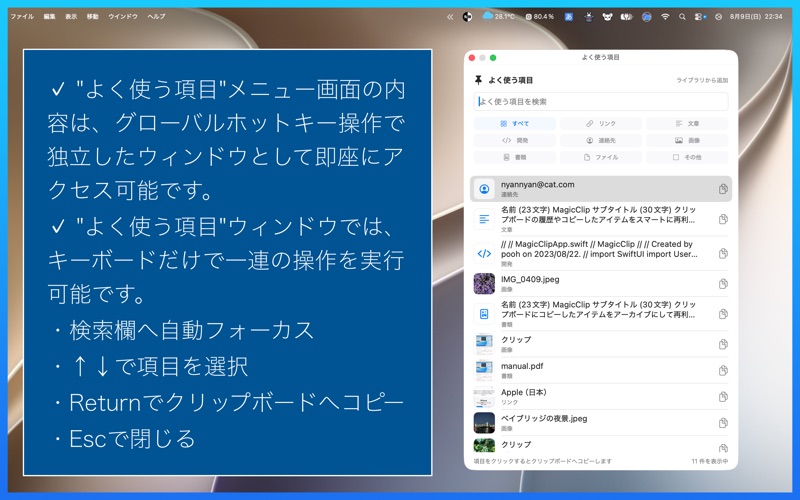Image resolution: width=800 pixels, height=500 pixels.
Task: Click the double chevron in menu bar
Action: (450, 17)
